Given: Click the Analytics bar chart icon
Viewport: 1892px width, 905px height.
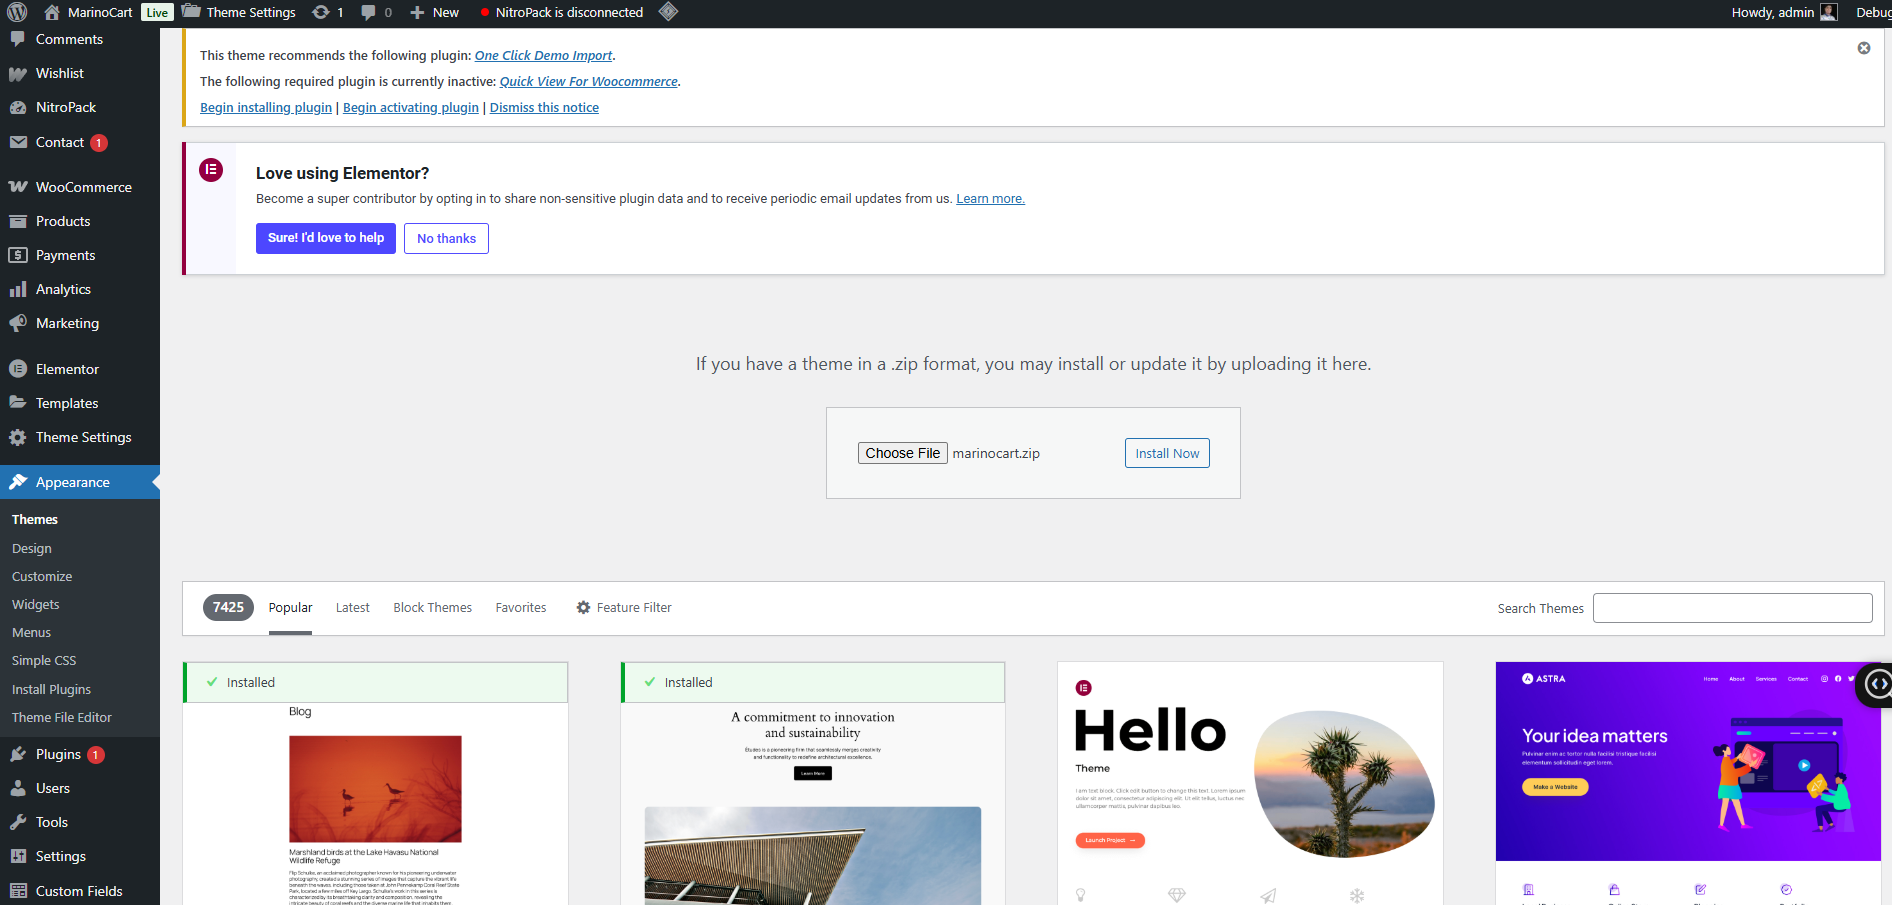Looking at the screenshot, I should [18, 289].
